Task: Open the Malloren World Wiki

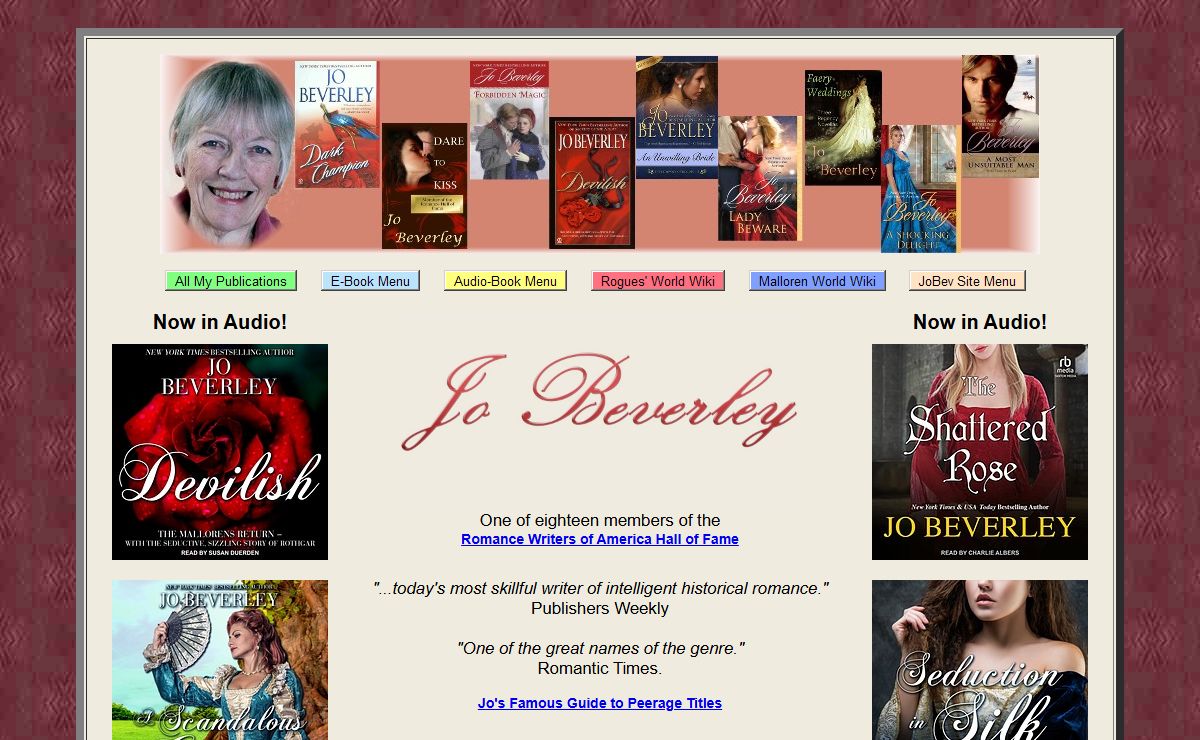Action: pyautogui.click(x=817, y=281)
